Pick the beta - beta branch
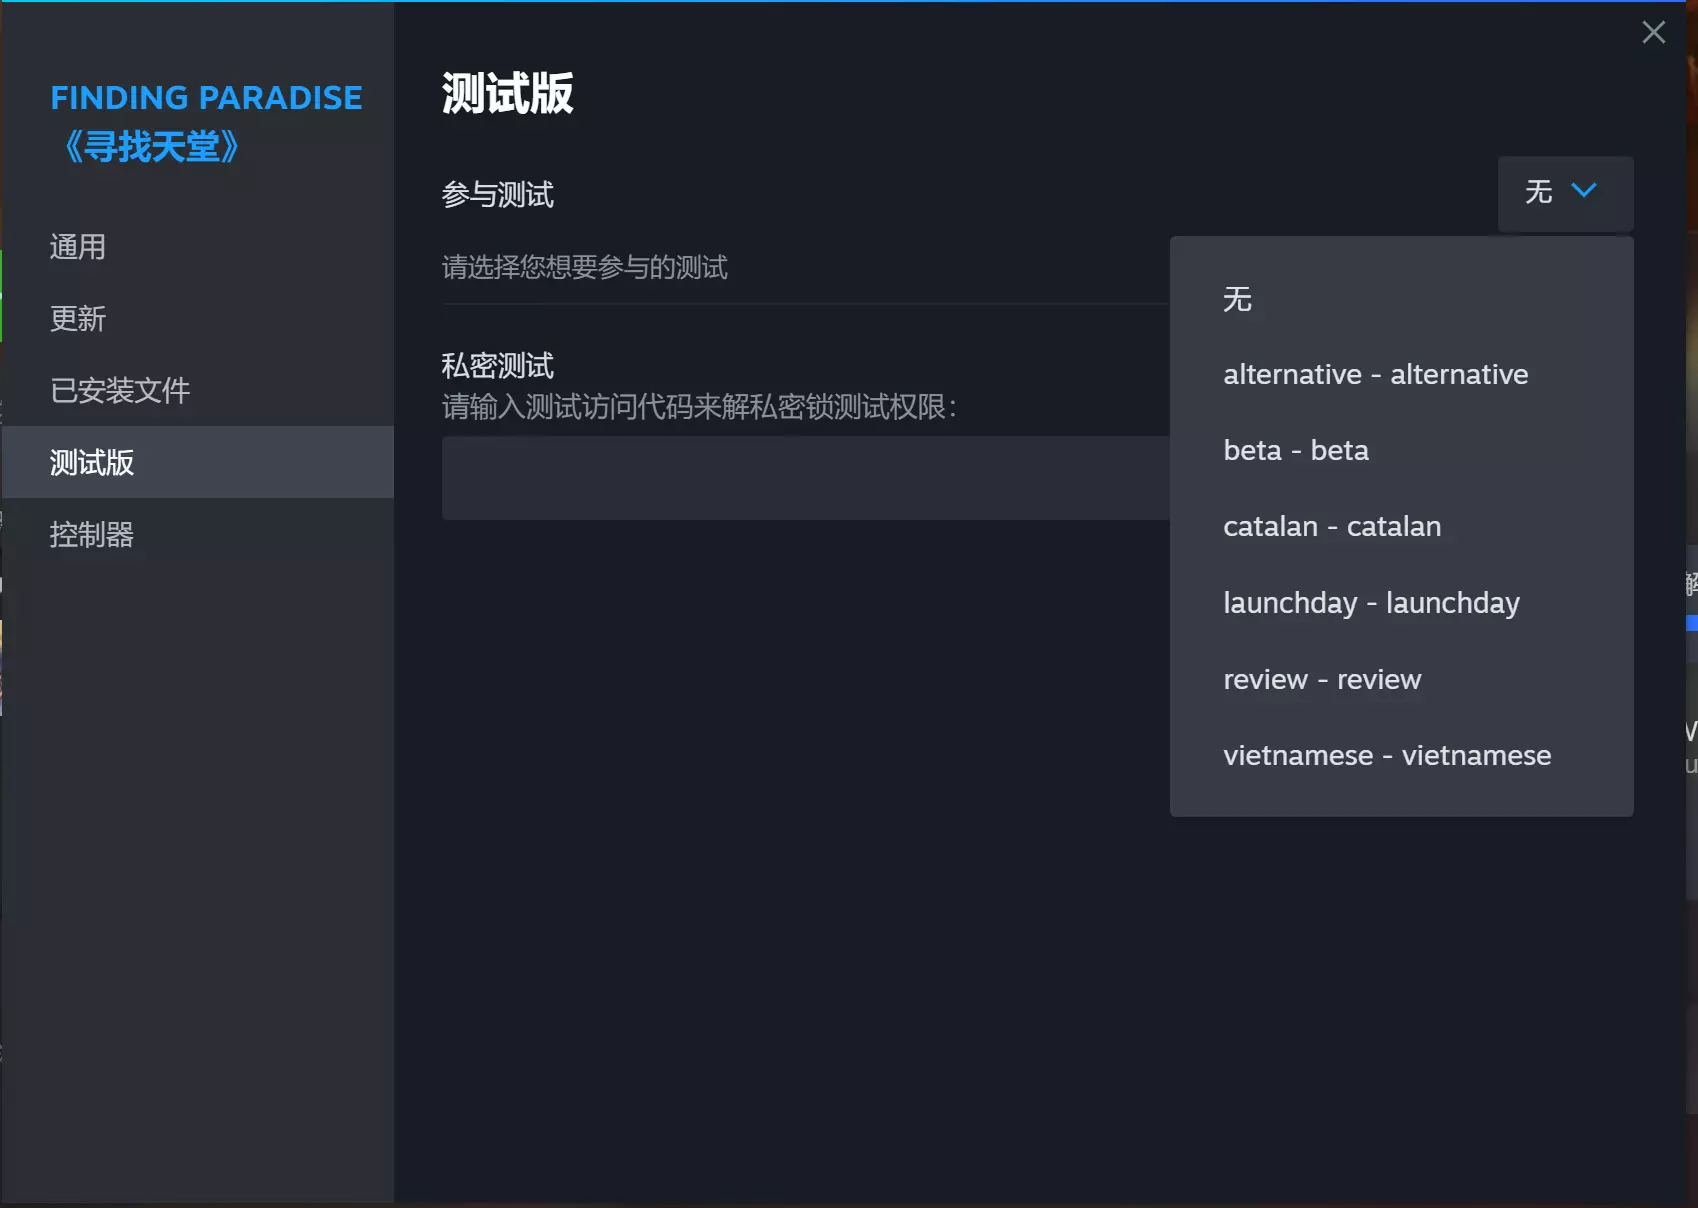1698x1208 pixels. click(1401, 451)
